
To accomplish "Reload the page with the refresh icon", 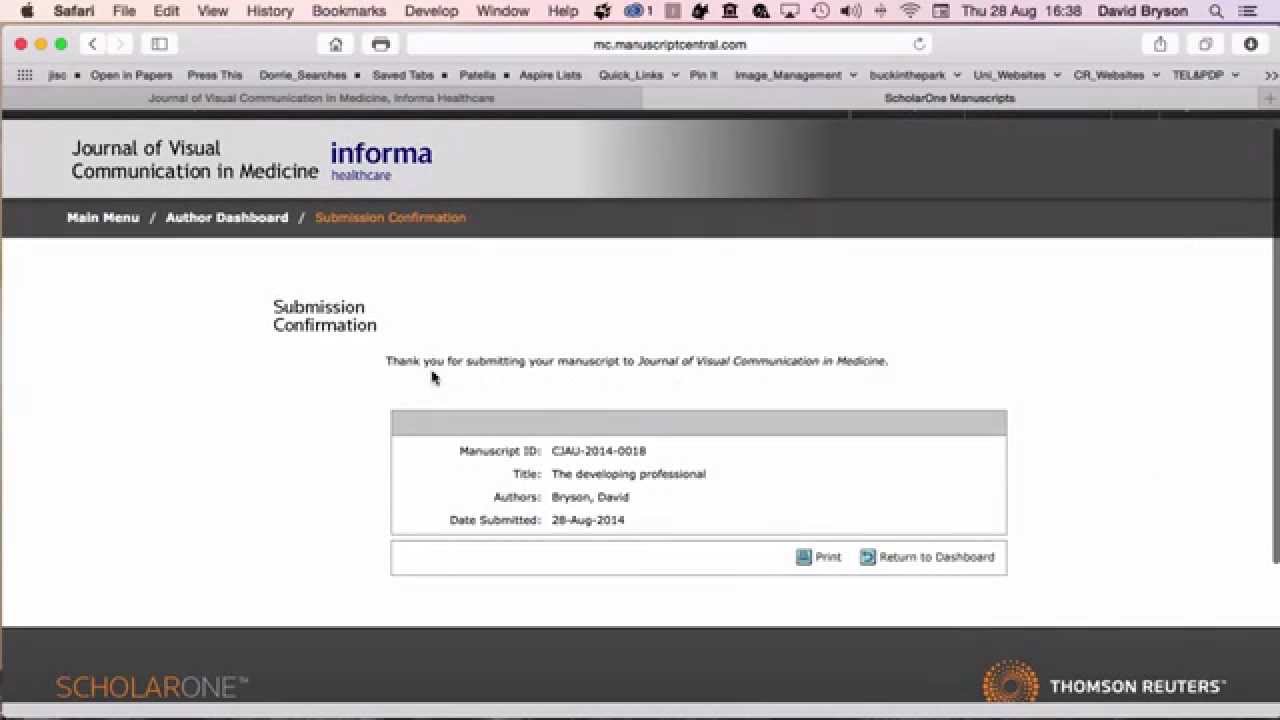I will click(919, 44).
